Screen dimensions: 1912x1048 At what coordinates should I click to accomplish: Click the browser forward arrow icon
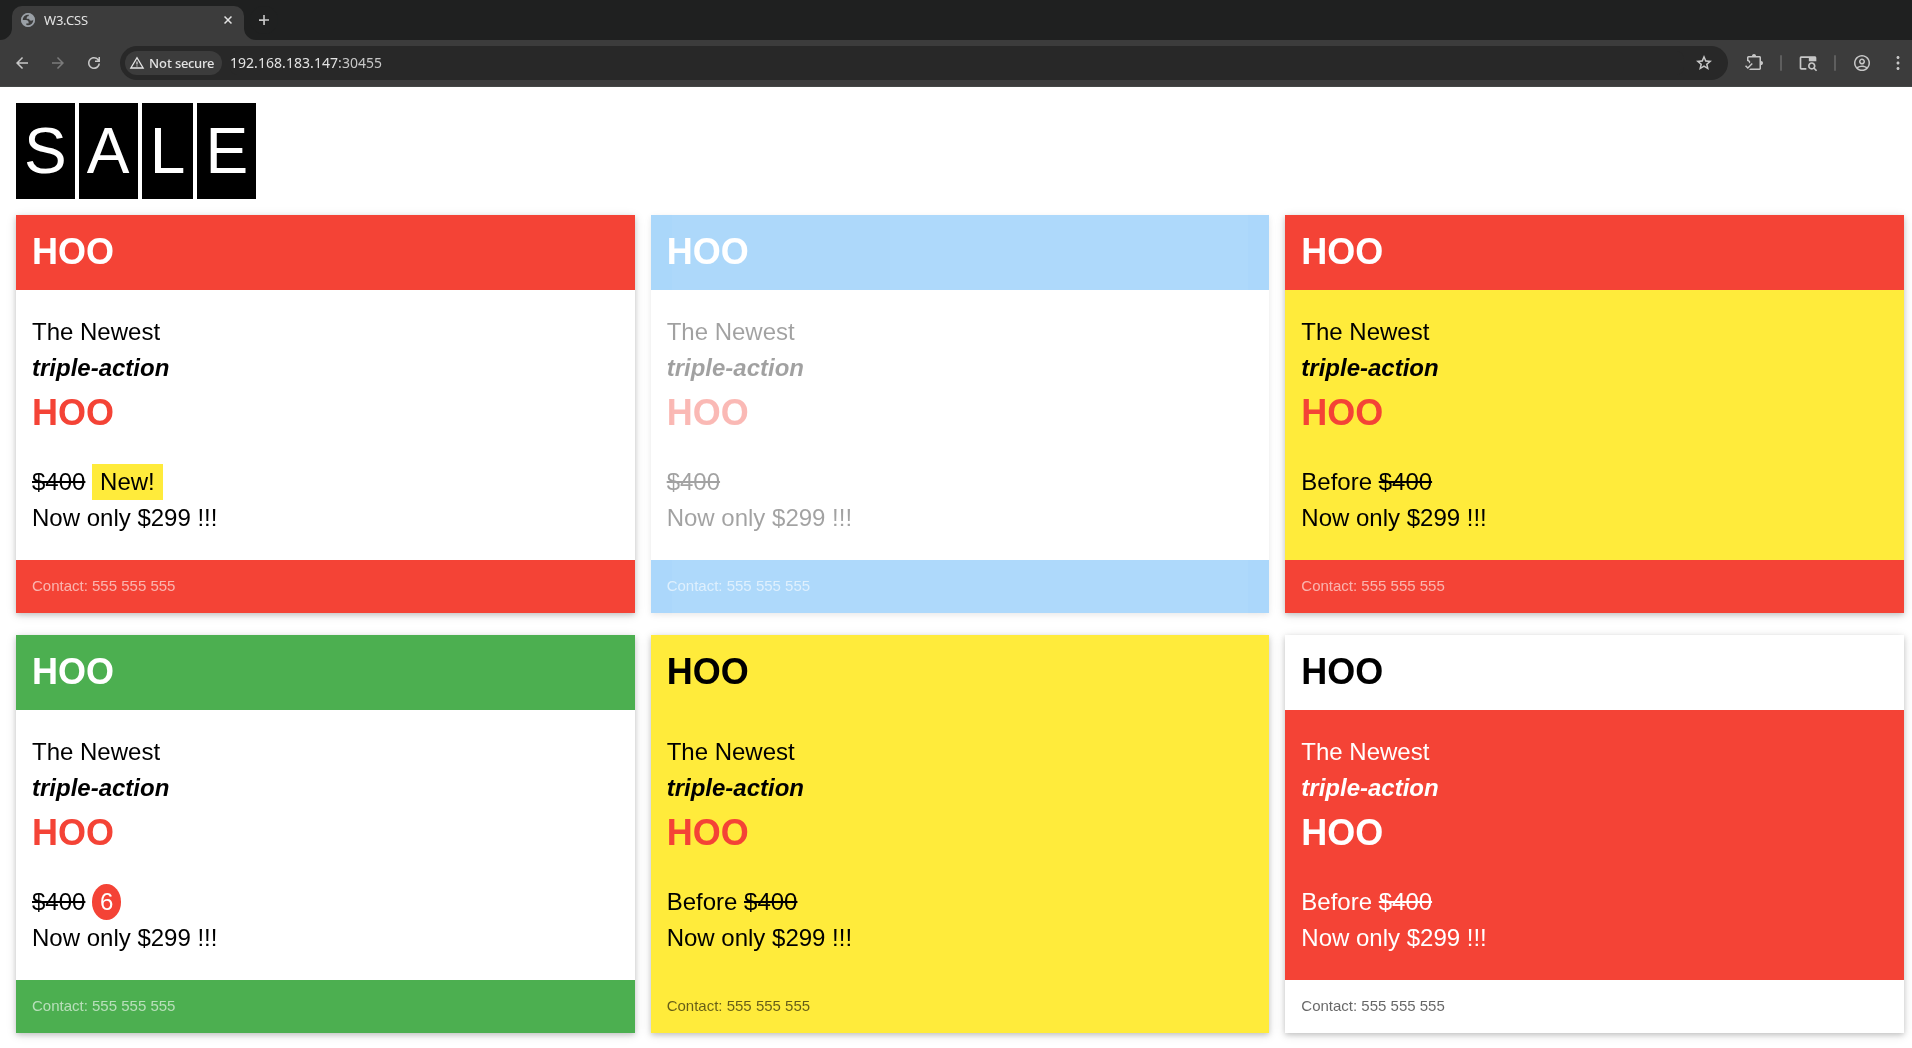click(58, 63)
